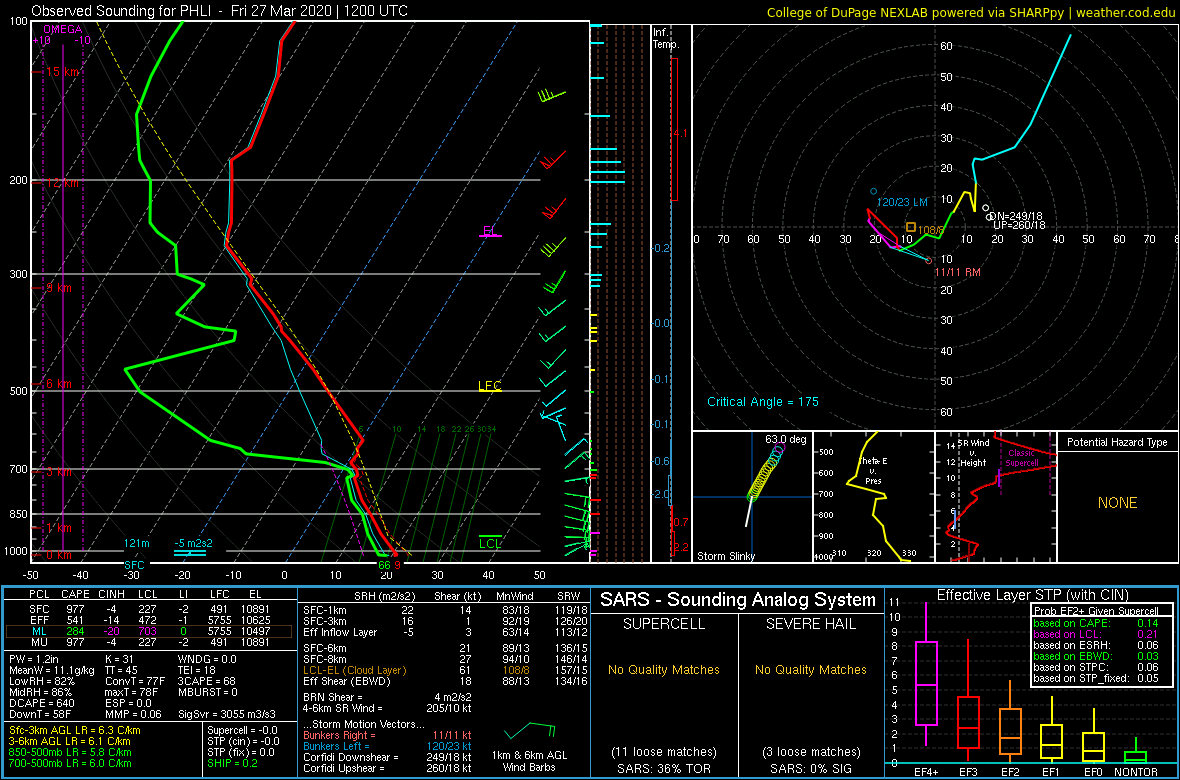This screenshot has height=780, width=1180.
Task: Click the Corfidi Downshear line
Action: (x=388, y=757)
